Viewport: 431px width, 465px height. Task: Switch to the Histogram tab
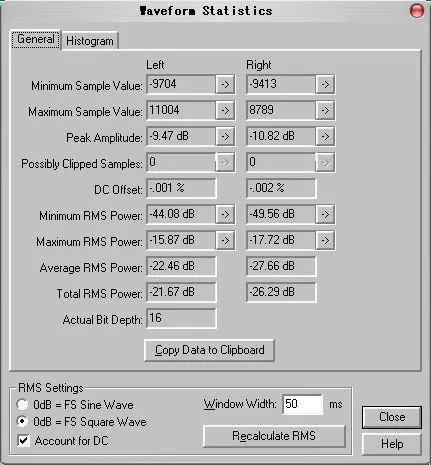click(x=90, y=41)
